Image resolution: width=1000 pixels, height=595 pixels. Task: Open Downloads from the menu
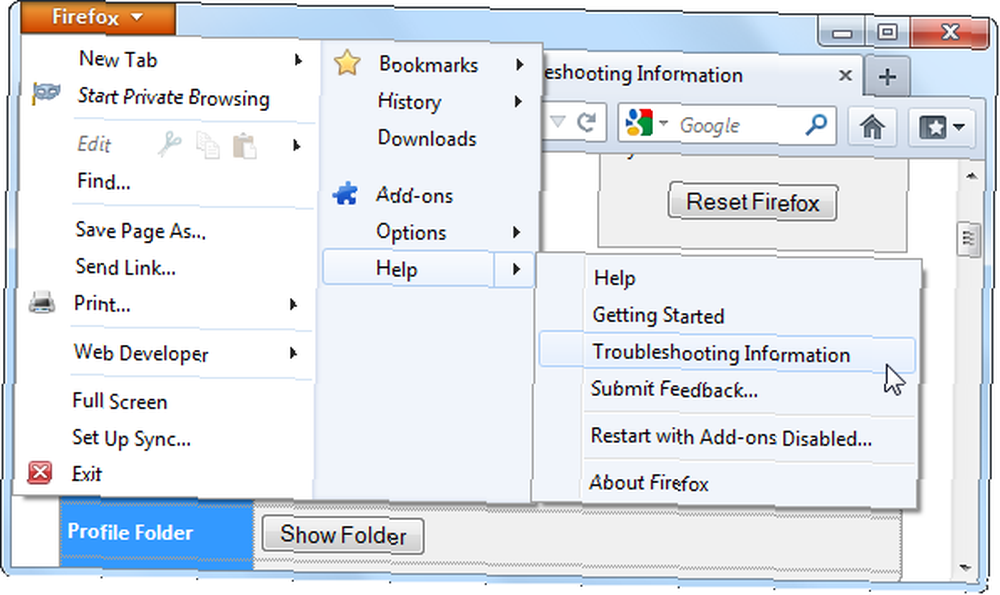point(427,138)
